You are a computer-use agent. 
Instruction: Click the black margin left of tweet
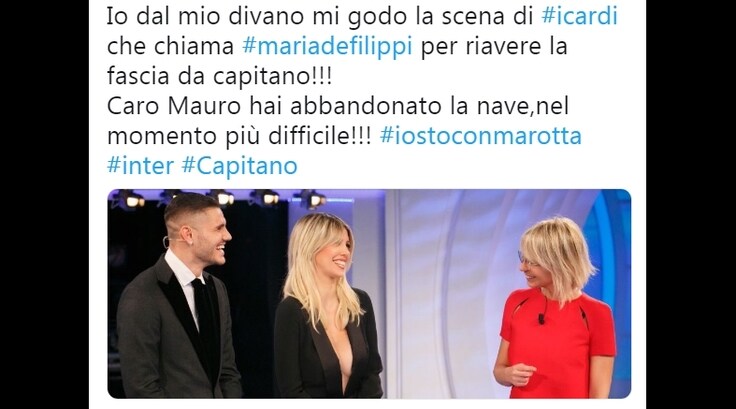click(45, 204)
